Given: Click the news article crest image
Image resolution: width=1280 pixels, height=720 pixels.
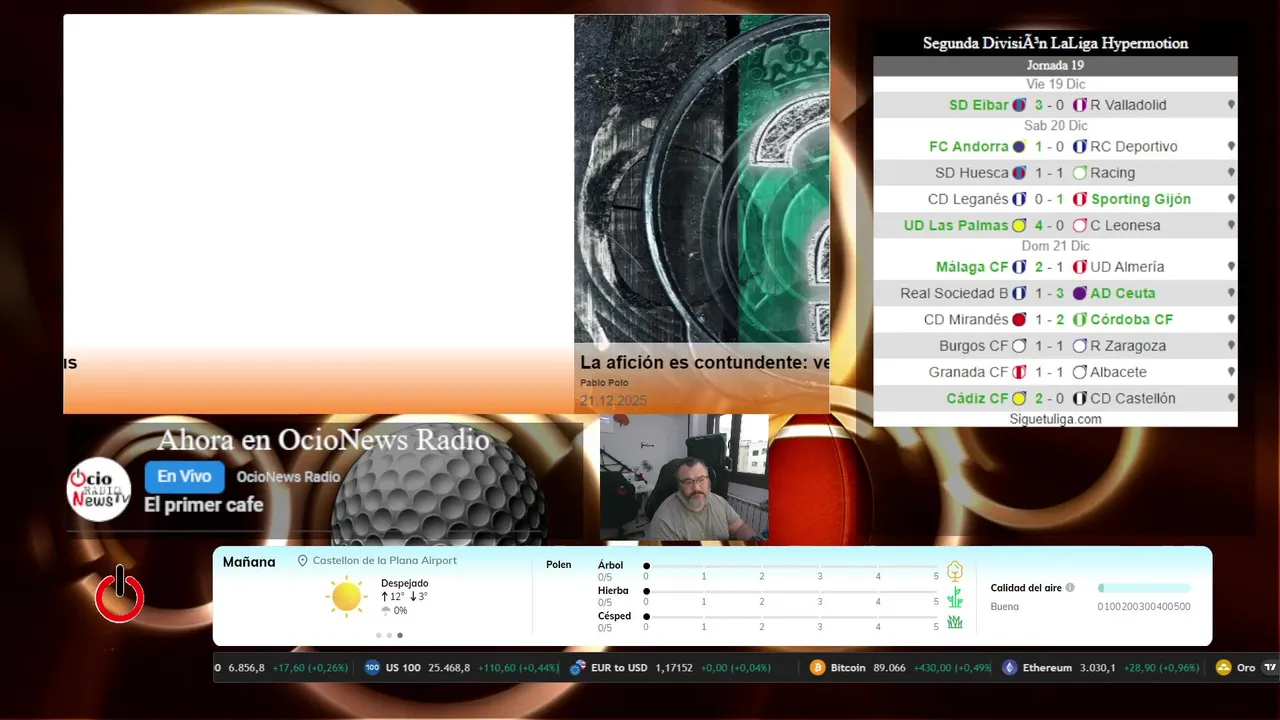Looking at the screenshot, I should (702, 179).
